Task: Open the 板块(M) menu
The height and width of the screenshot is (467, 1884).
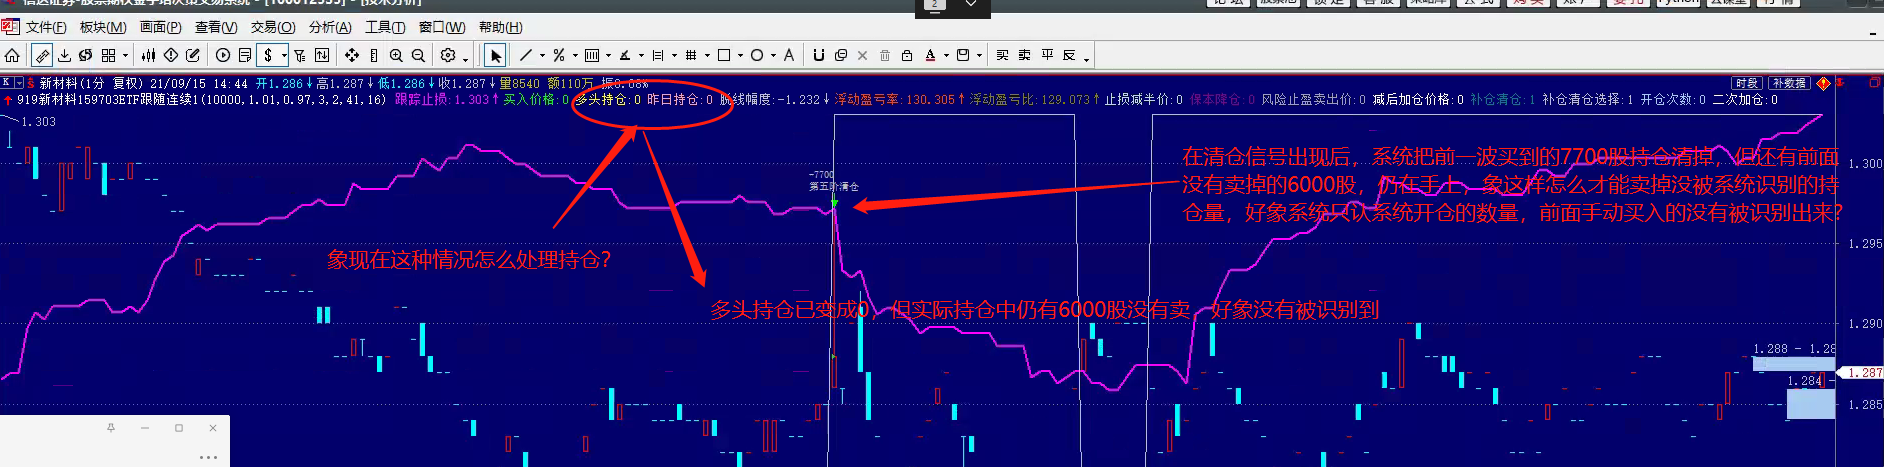Action: pyautogui.click(x=103, y=27)
